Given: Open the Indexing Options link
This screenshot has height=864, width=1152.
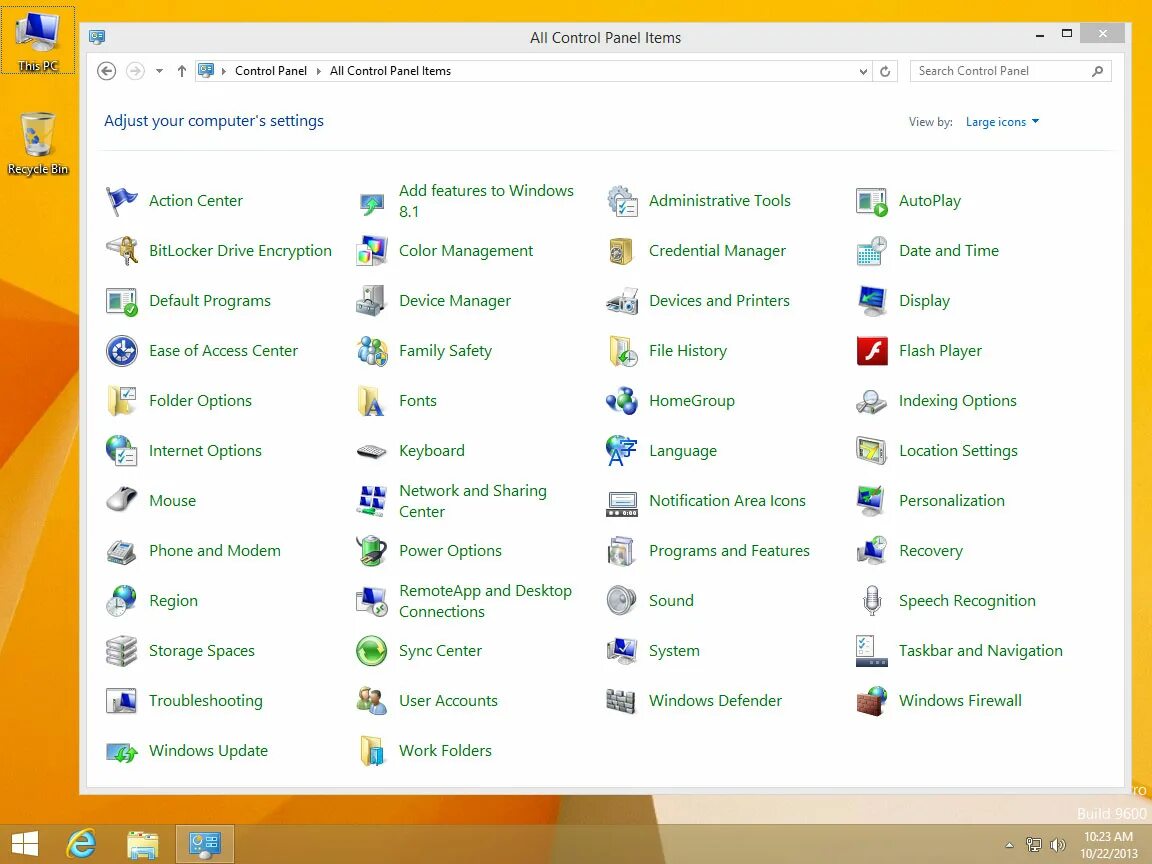Looking at the screenshot, I should (x=957, y=400).
